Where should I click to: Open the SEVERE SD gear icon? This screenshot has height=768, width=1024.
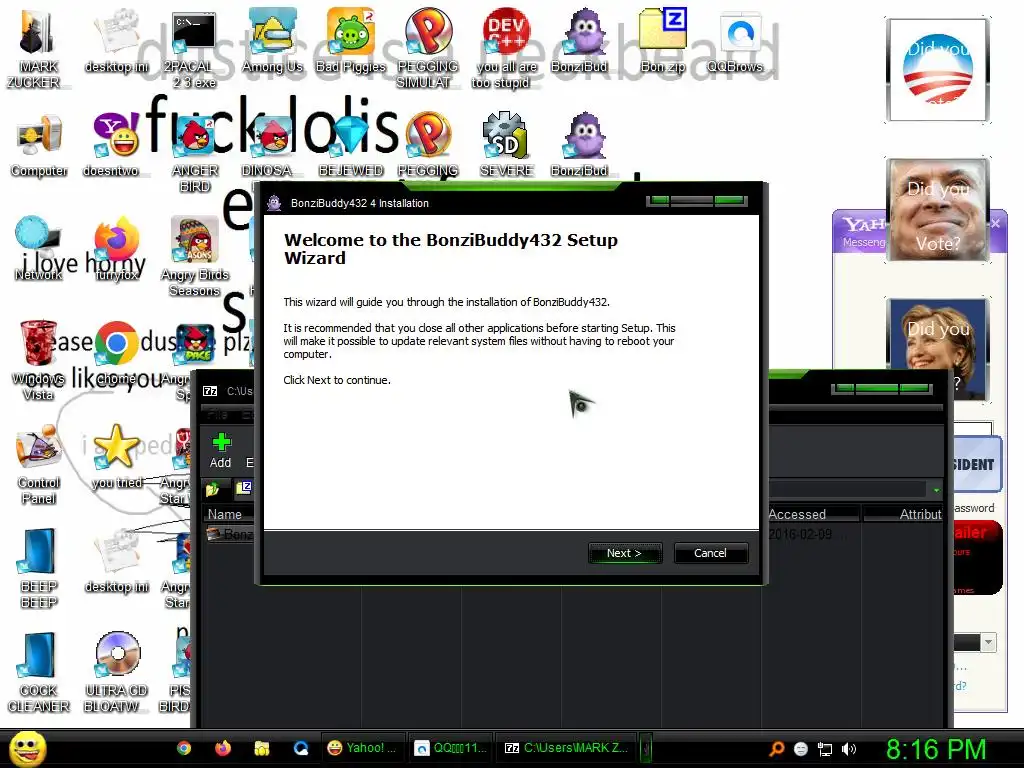point(506,145)
